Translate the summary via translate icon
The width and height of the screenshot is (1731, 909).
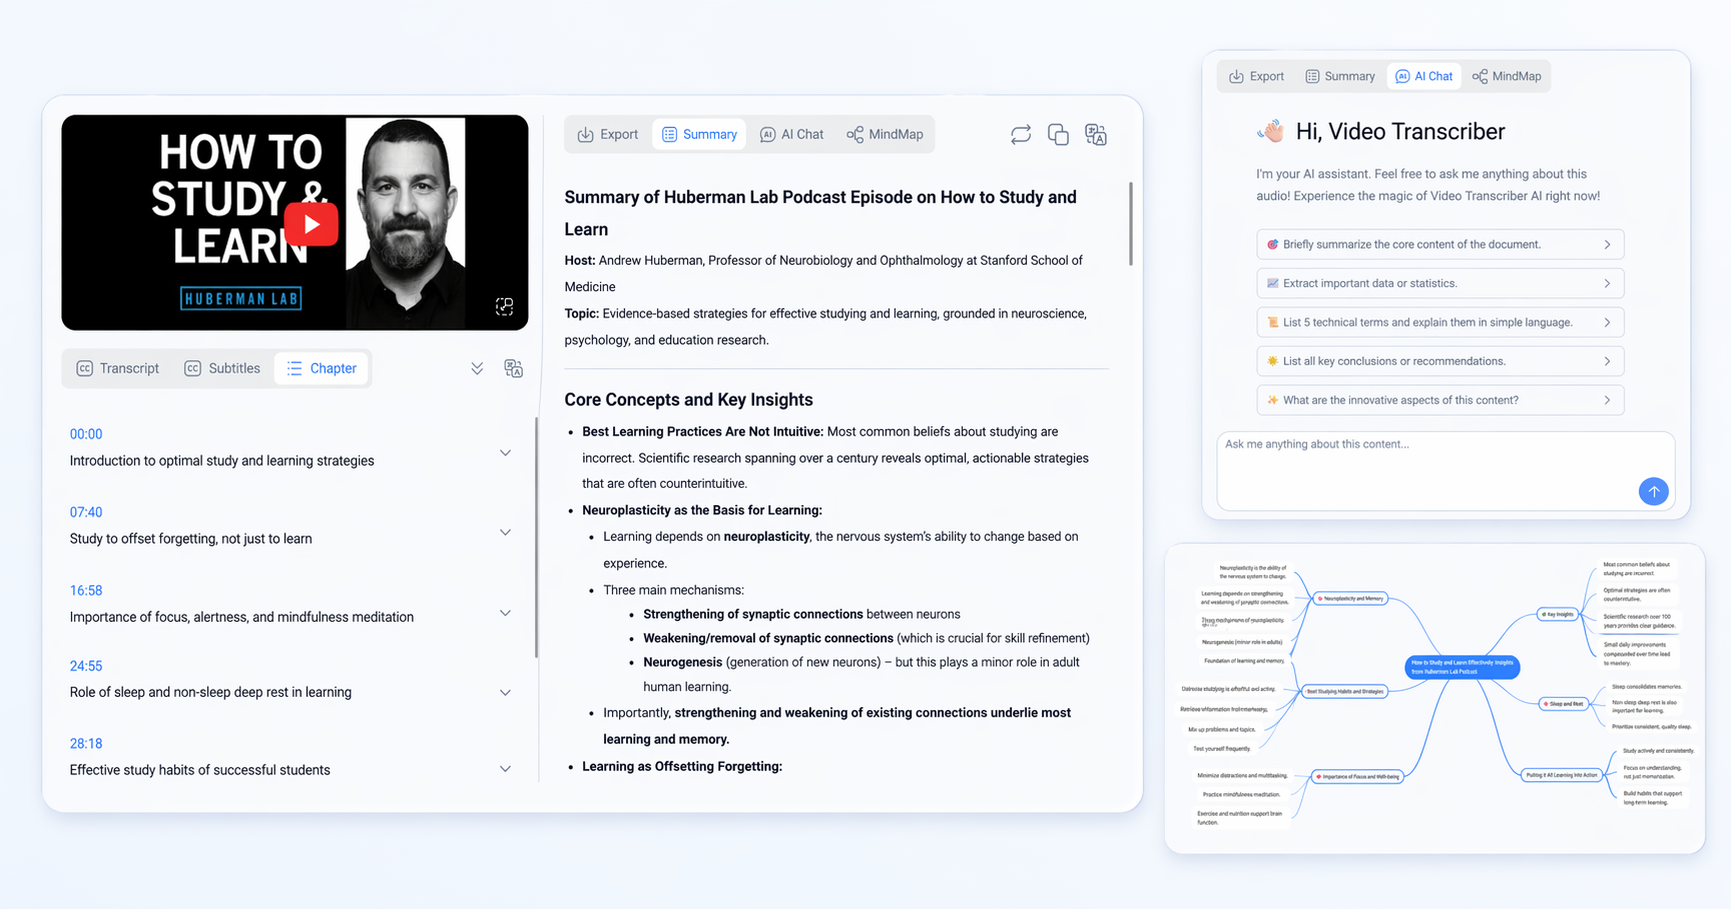coord(1095,133)
